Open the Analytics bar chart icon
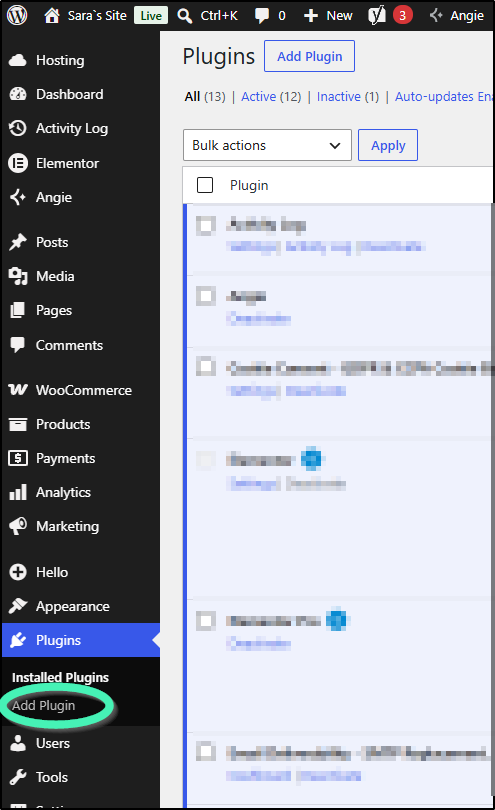The height and width of the screenshot is (810, 495). pyautogui.click(x=18, y=492)
